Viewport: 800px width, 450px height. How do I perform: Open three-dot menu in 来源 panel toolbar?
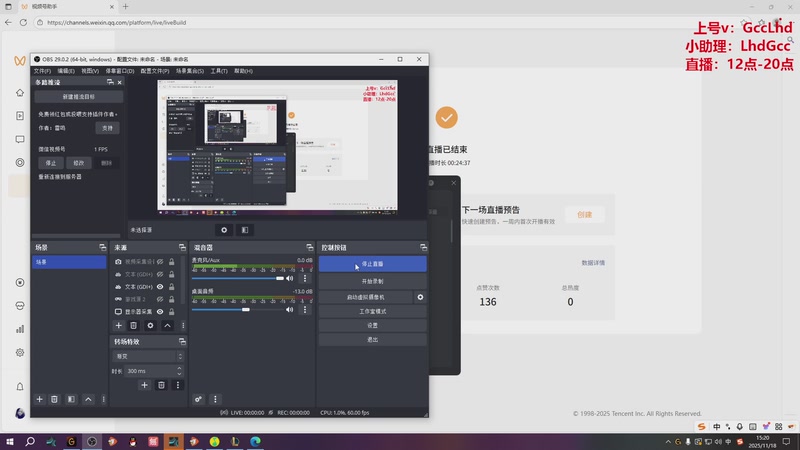183,326
